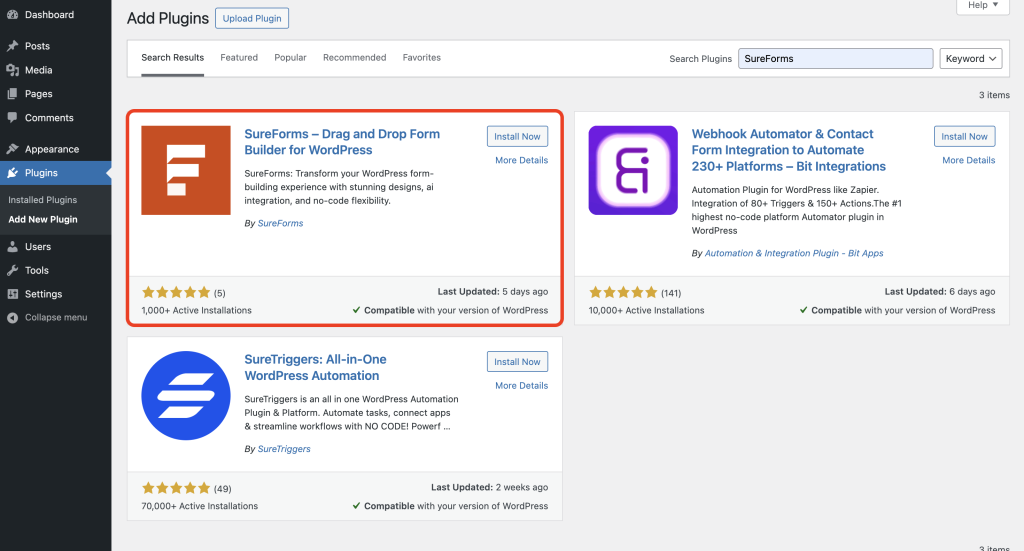The height and width of the screenshot is (551, 1024).
Task: Click the Dashboard gauge icon
Action: [x=12, y=14]
